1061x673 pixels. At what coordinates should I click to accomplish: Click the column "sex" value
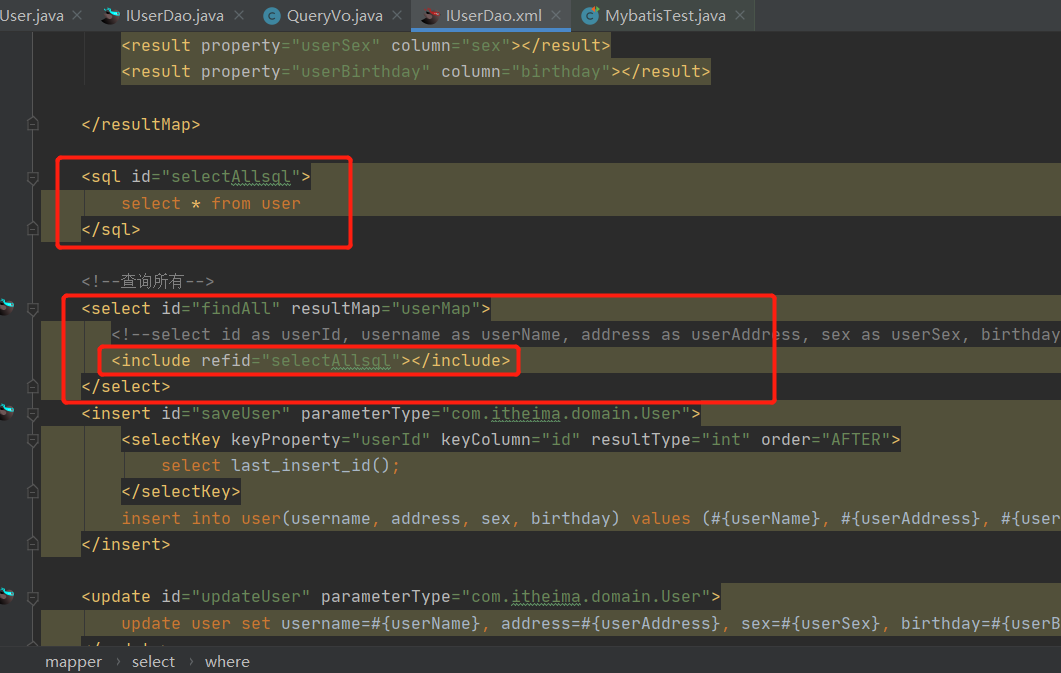point(486,45)
